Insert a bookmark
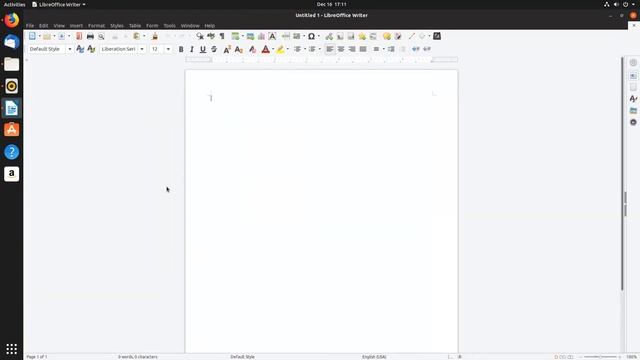The width and height of the screenshot is (640, 360). pyautogui.click(x=362, y=36)
